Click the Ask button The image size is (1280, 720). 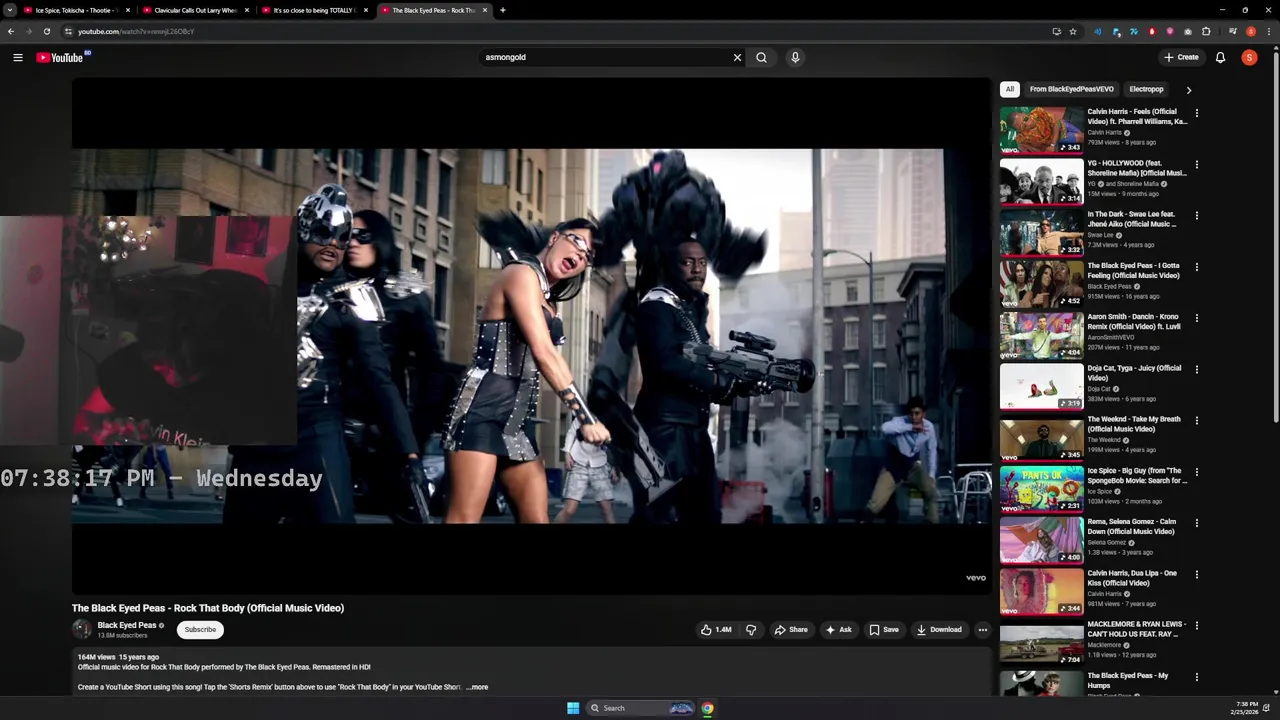838,630
